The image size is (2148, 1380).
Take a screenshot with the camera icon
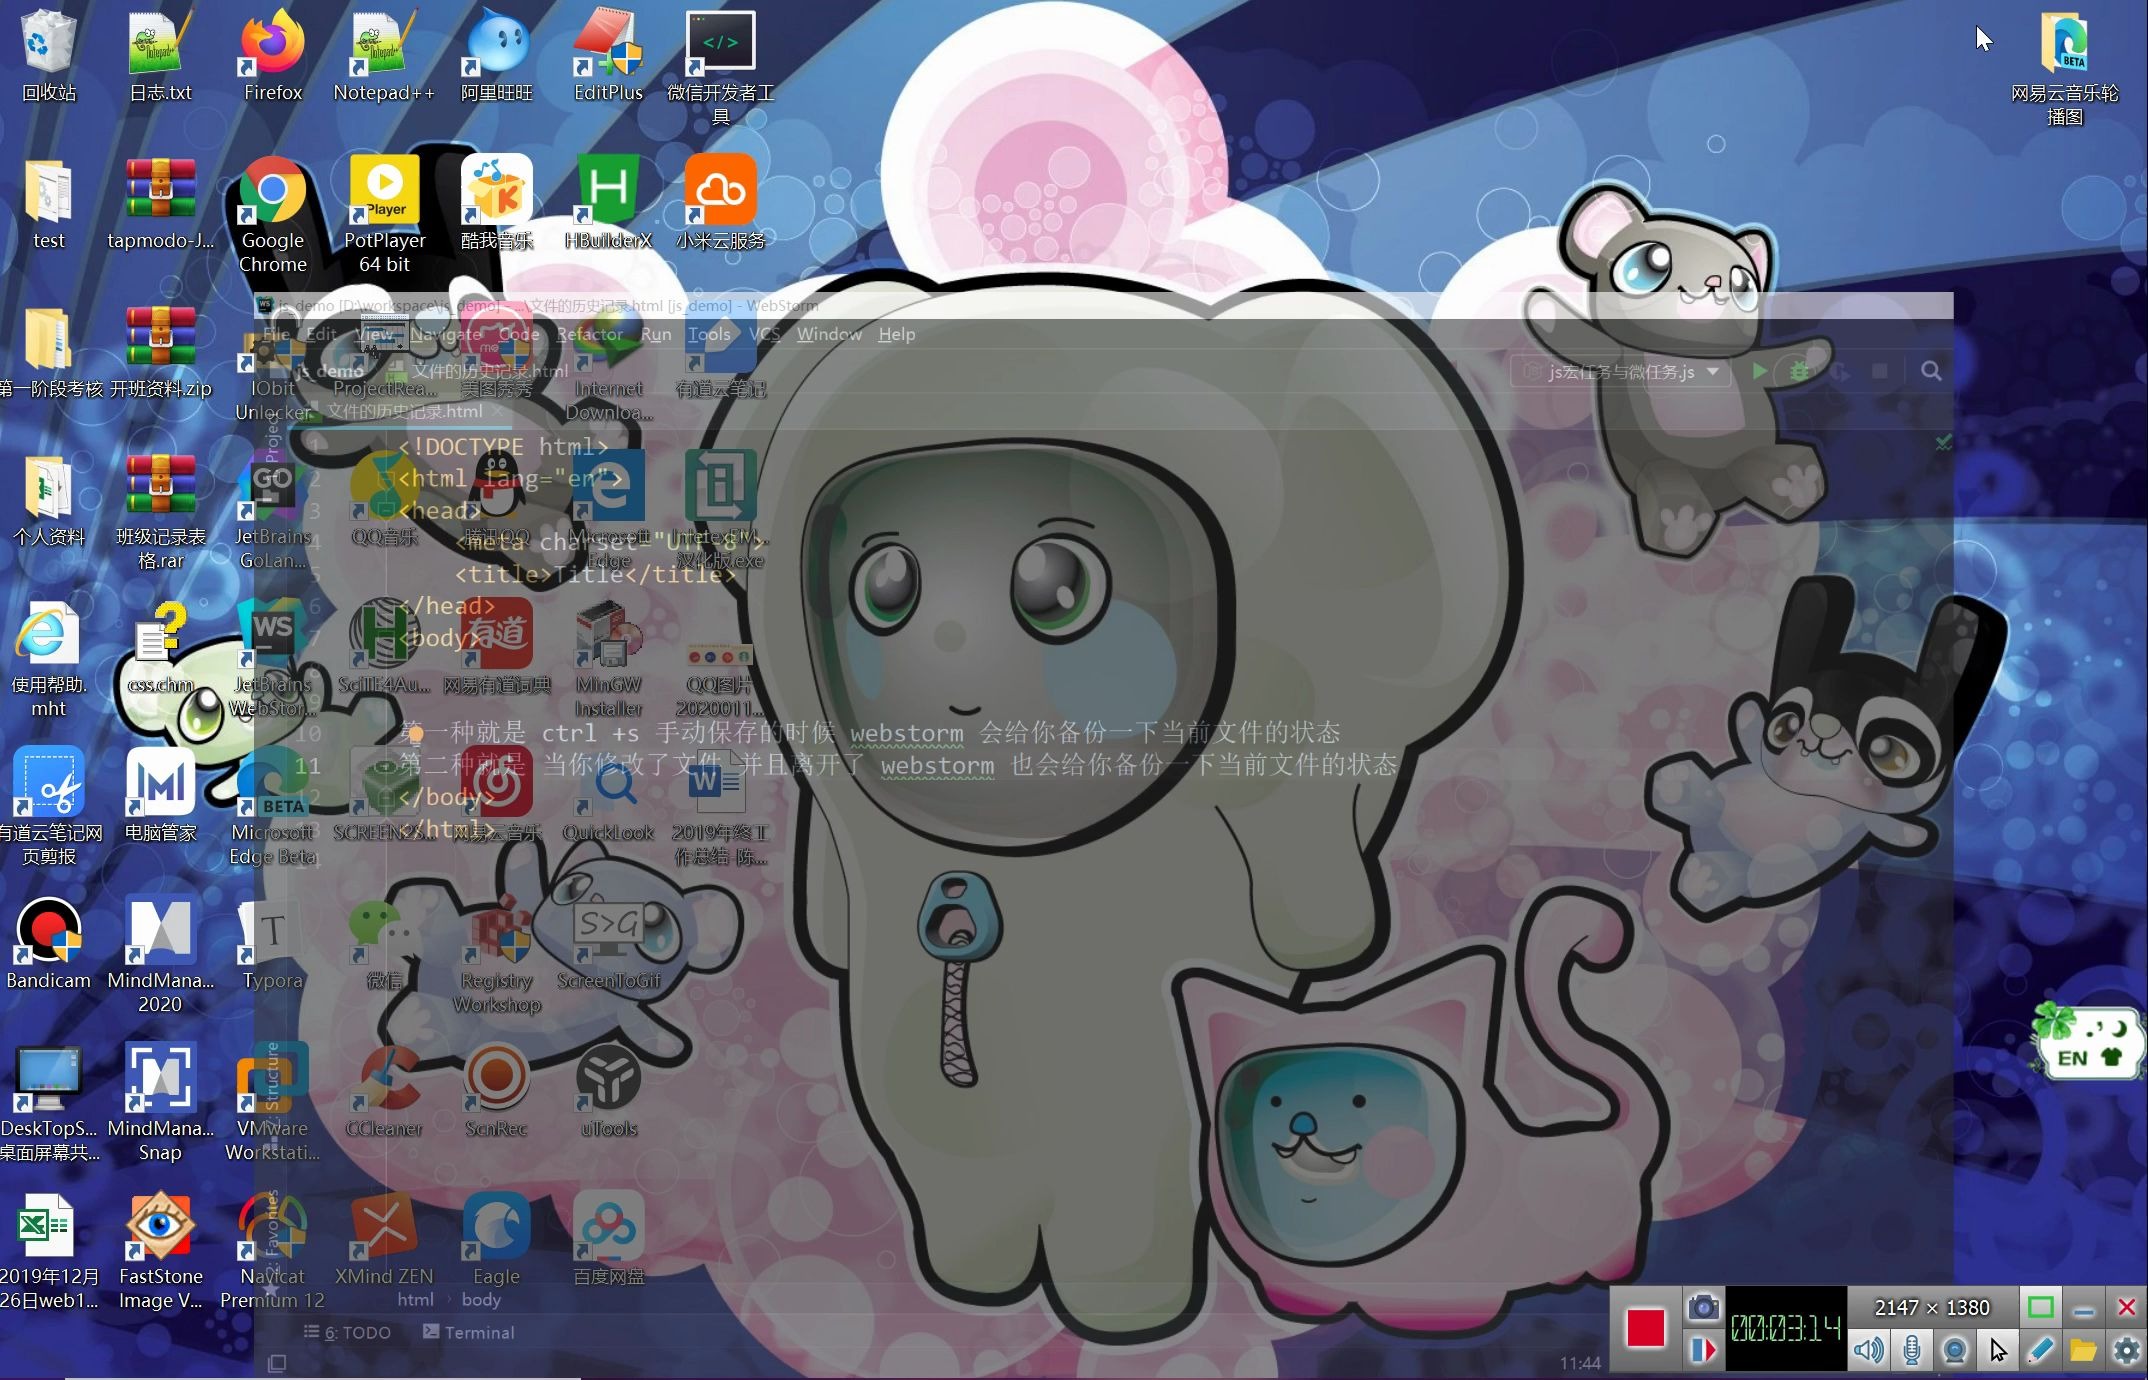pos(1703,1307)
